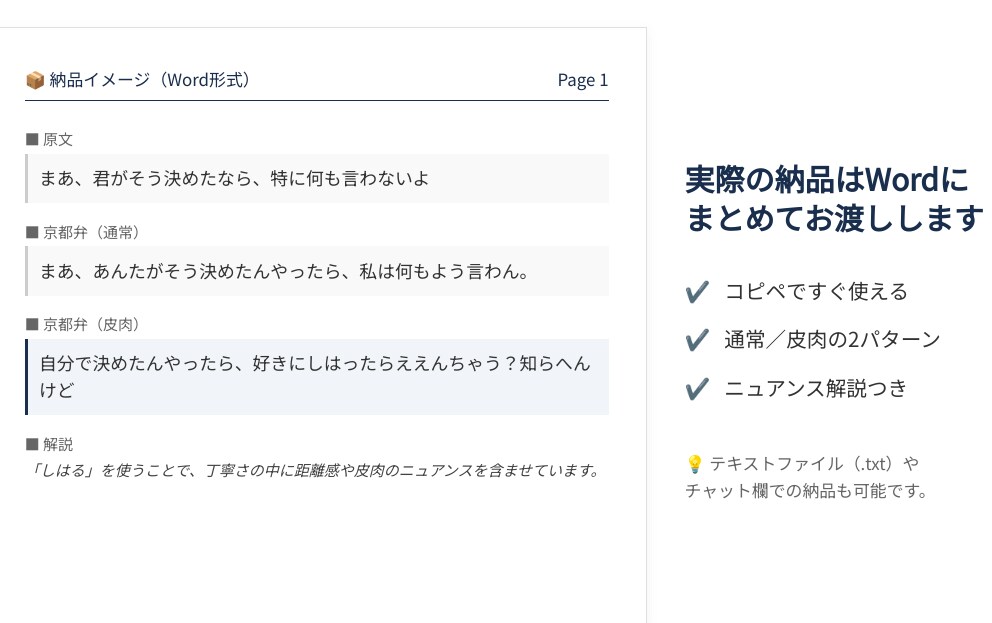Click the checkmark beside コピペですぐ使える
Screen dimensions: 992x623
(697, 292)
